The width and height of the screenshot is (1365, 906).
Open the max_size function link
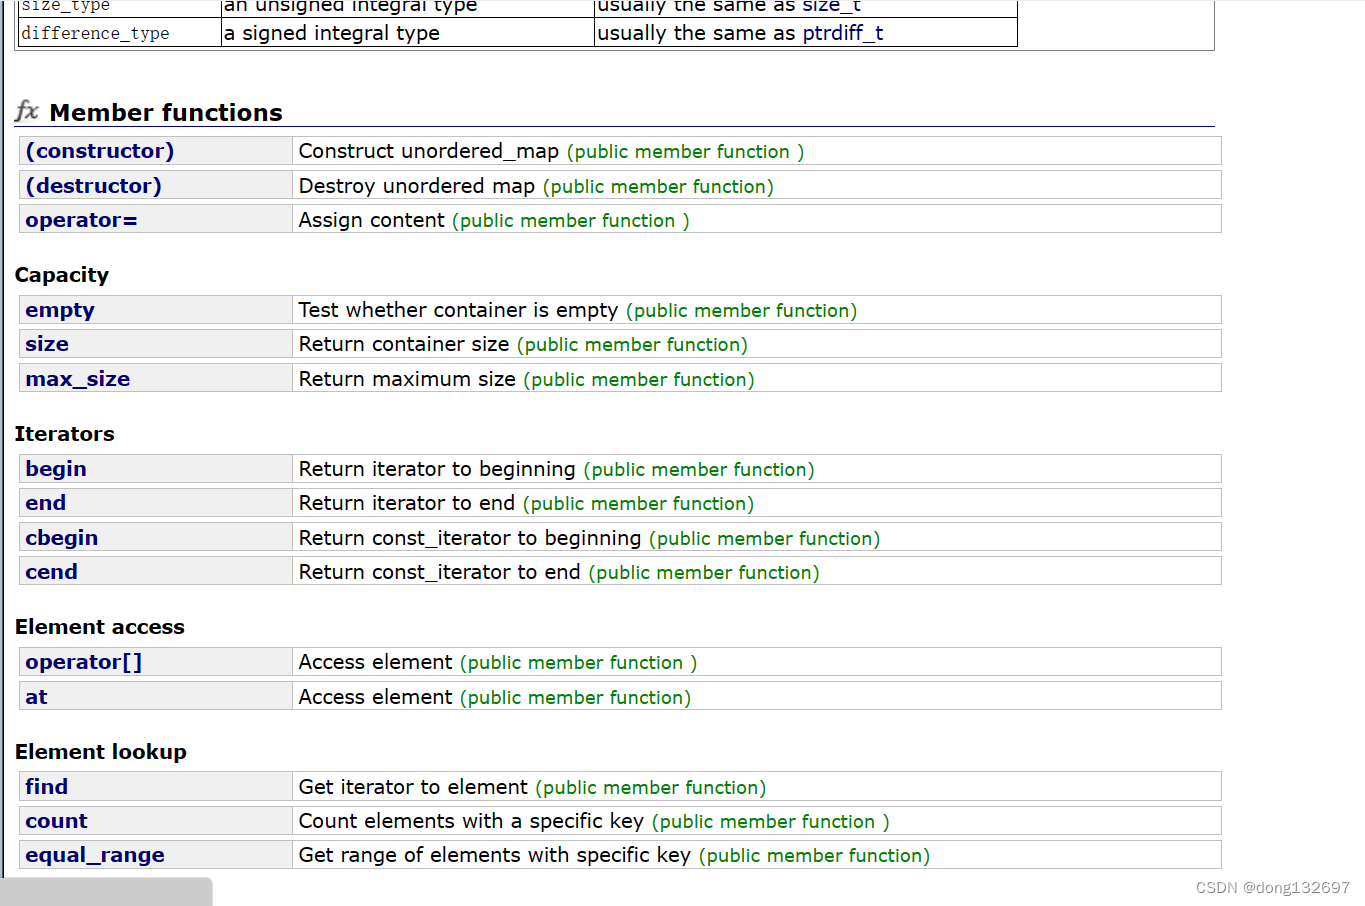coord(78,379)
